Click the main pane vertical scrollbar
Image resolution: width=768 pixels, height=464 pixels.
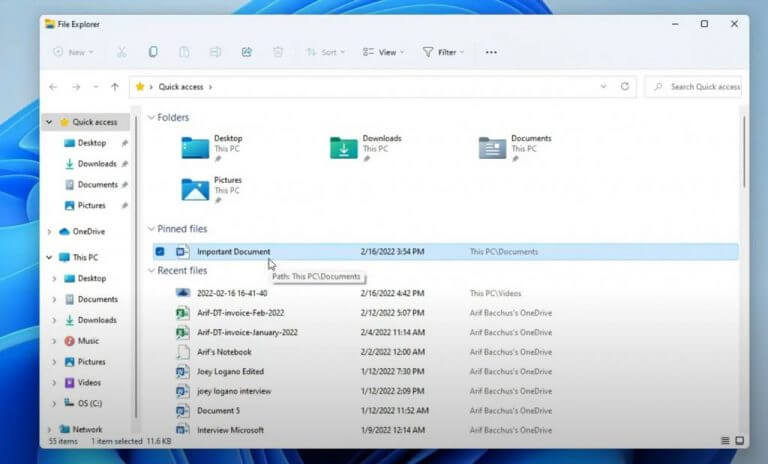744,152
